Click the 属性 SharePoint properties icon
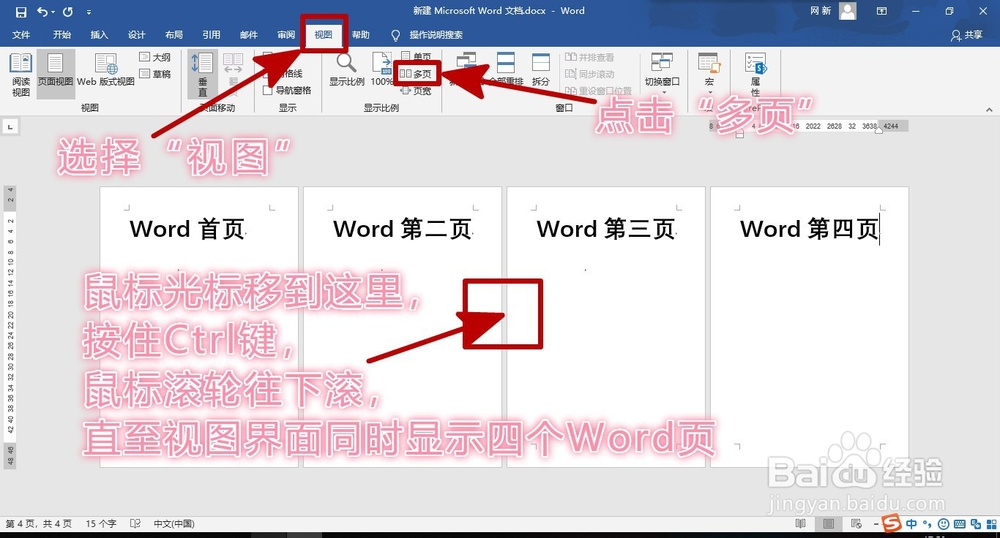The width and height of the screenshot is (1000, 538). [x=755, y=73]
